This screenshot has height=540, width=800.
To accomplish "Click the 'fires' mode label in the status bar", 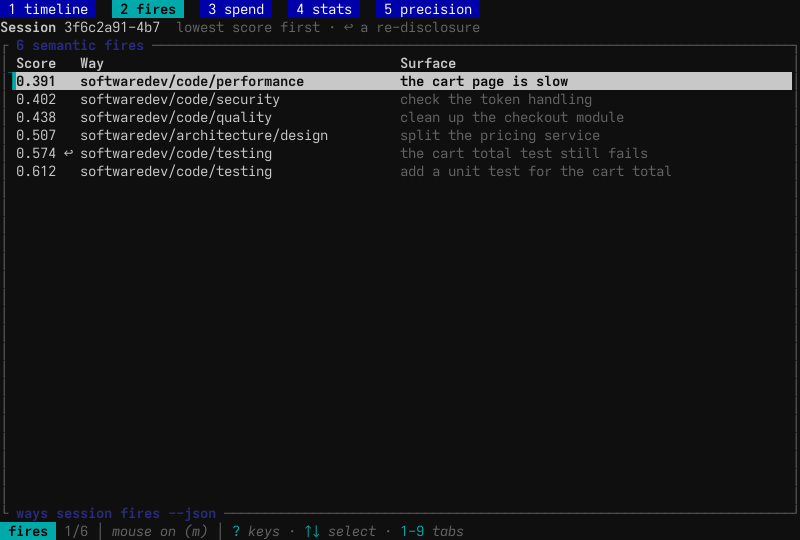I will (x=28, y=531).
